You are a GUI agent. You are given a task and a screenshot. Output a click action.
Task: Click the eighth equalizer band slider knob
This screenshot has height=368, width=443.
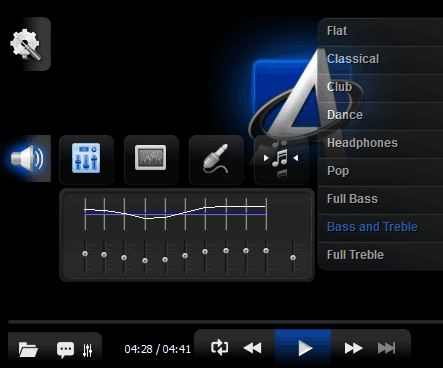[226, 251]
